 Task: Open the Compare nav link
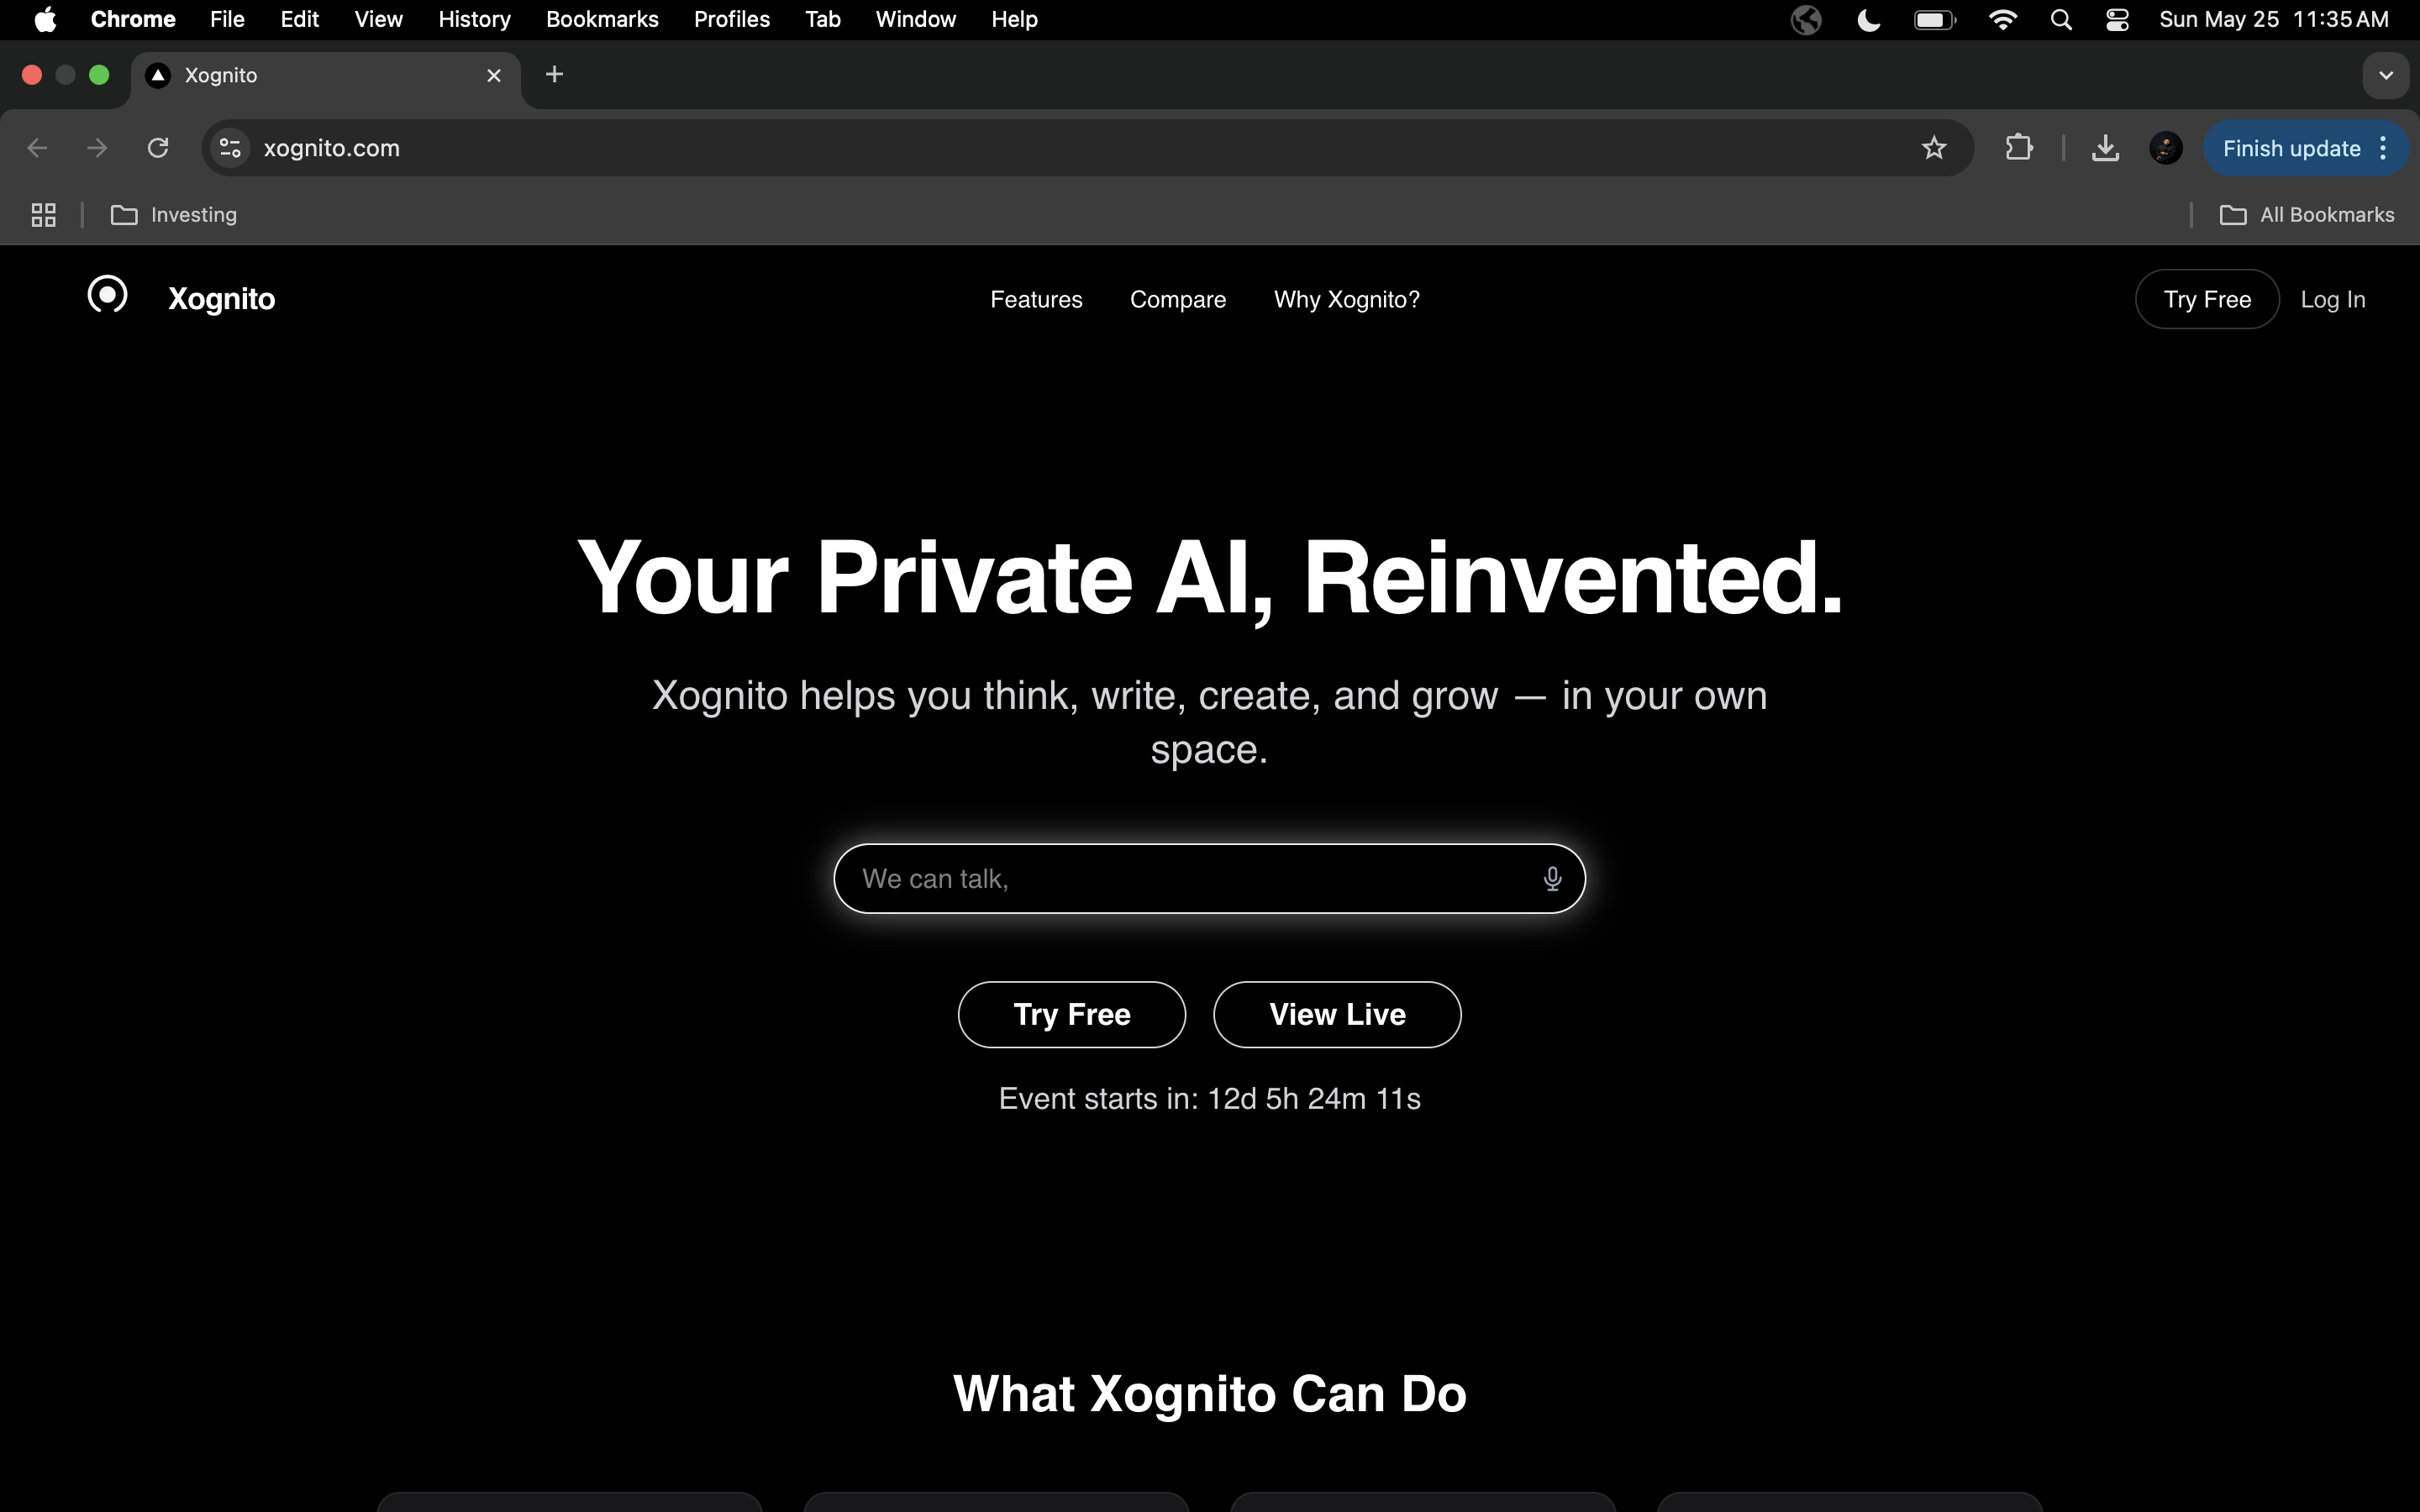point(1177,299)
